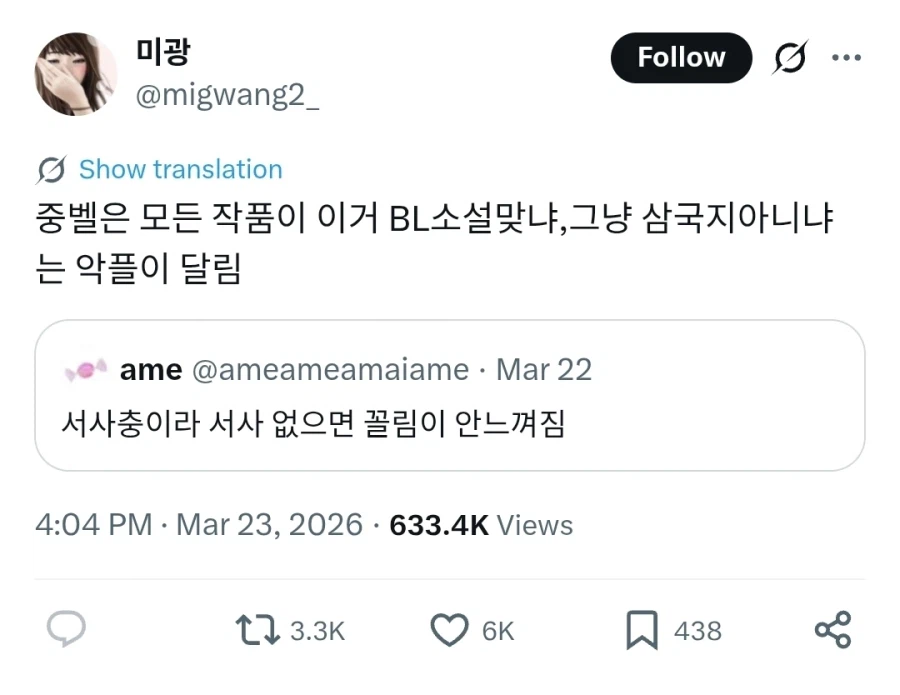Open repost list via 3.3K count
The width and height of the screenshot is (900, 695).
point(316,631)
